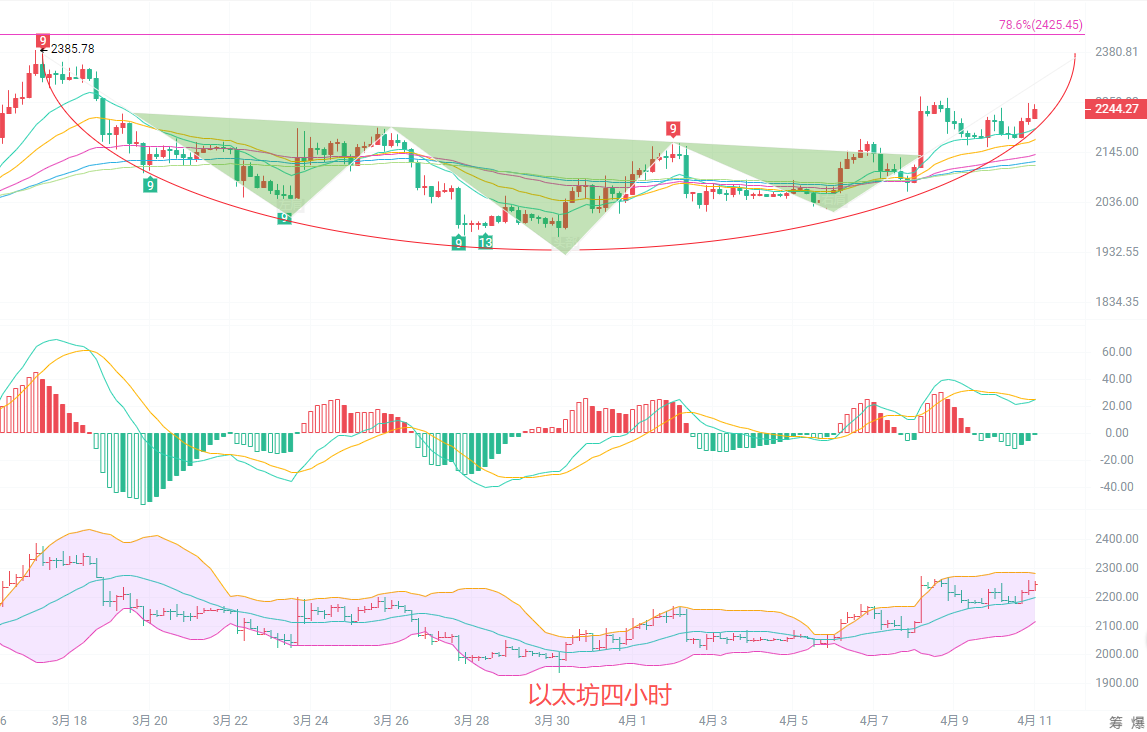Click the green 9 marker near March 20
1147x732 pixels.
click(x=149, y=184)
